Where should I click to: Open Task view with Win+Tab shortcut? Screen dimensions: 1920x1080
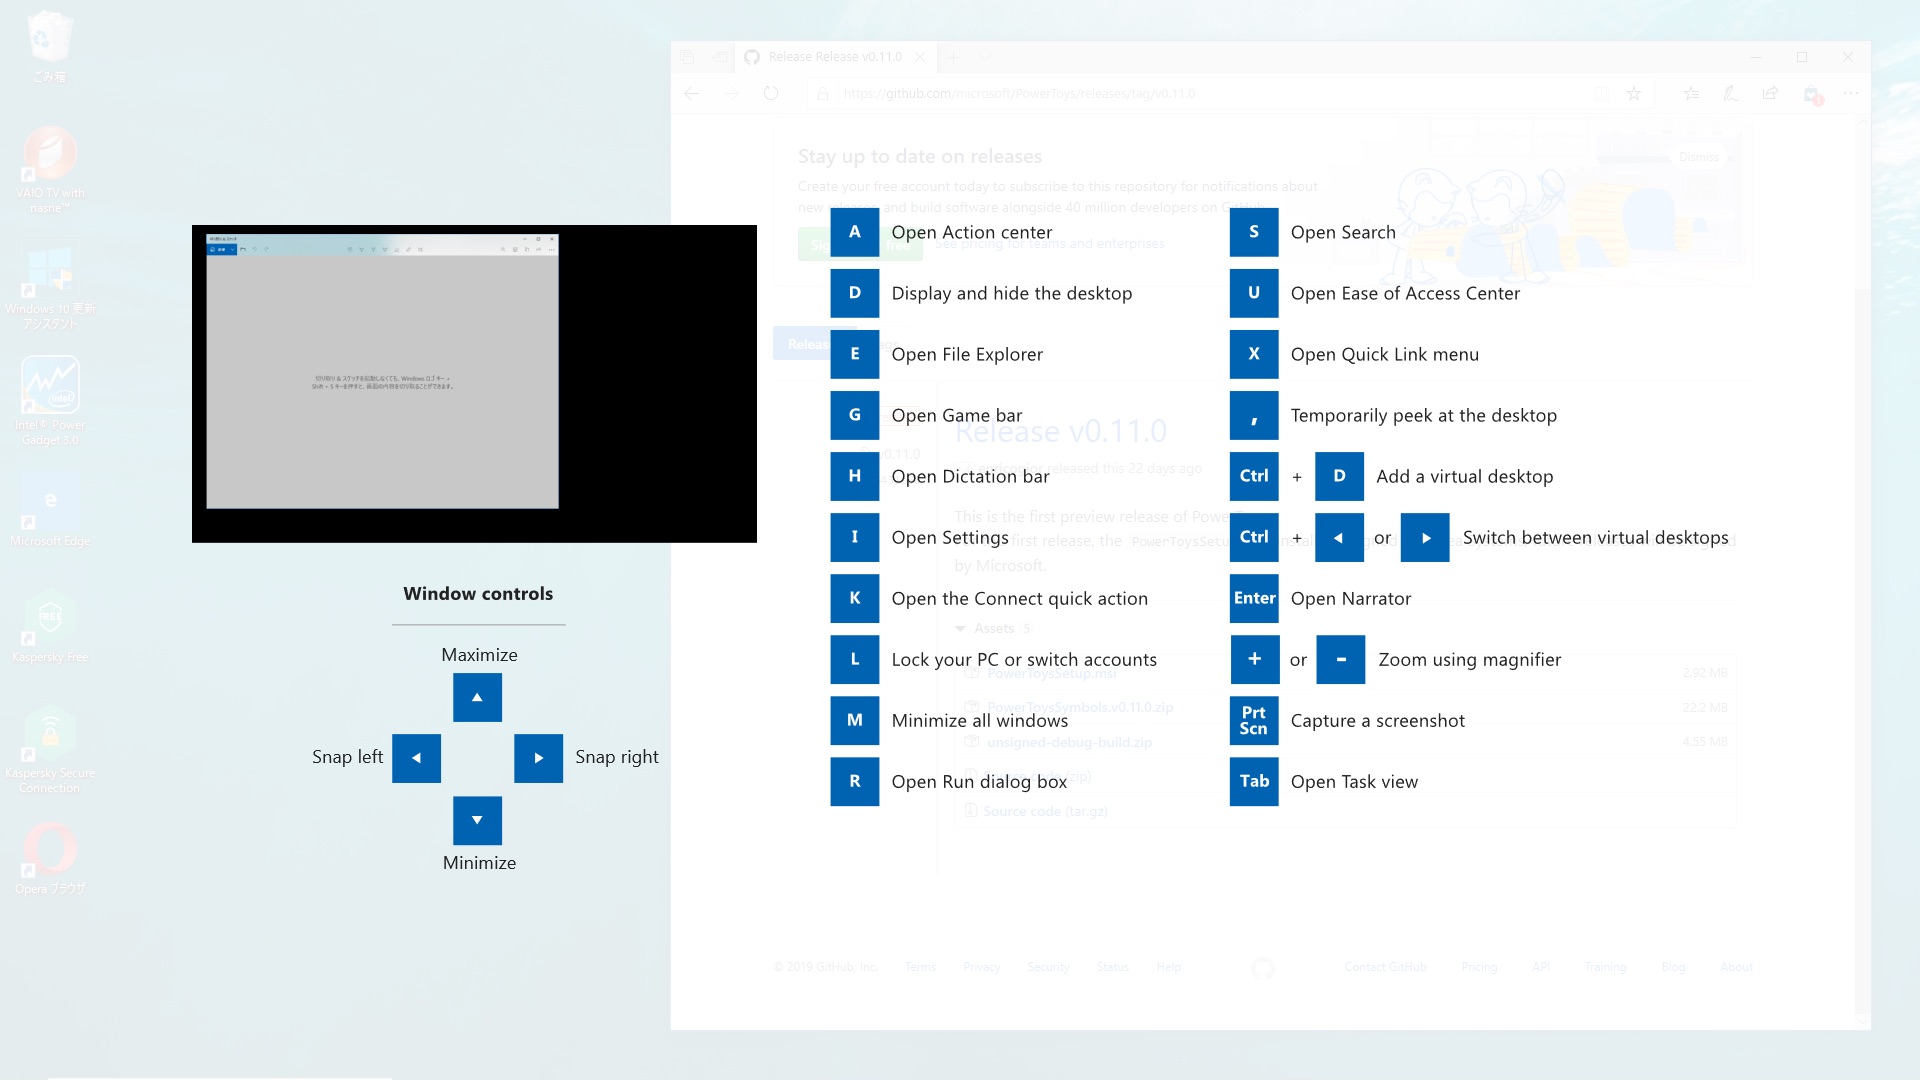1254,781
